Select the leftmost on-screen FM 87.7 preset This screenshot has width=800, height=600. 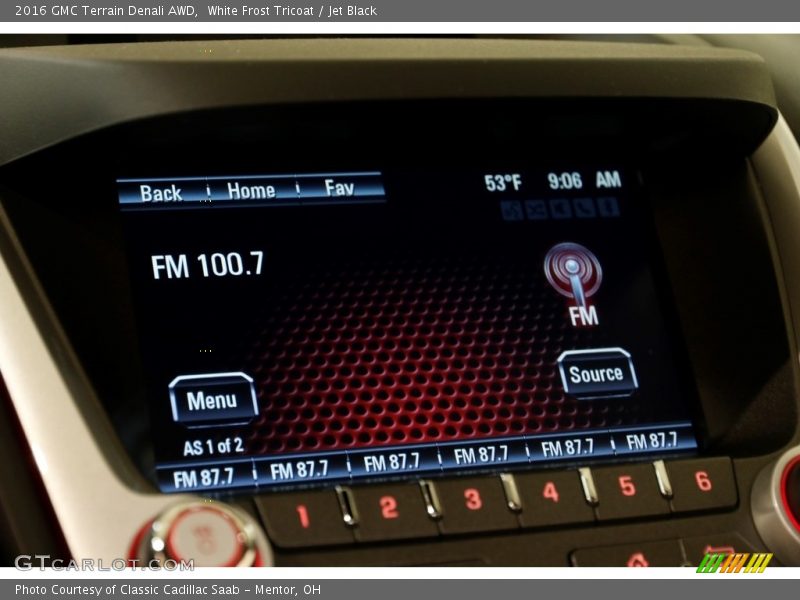(203, 476)
